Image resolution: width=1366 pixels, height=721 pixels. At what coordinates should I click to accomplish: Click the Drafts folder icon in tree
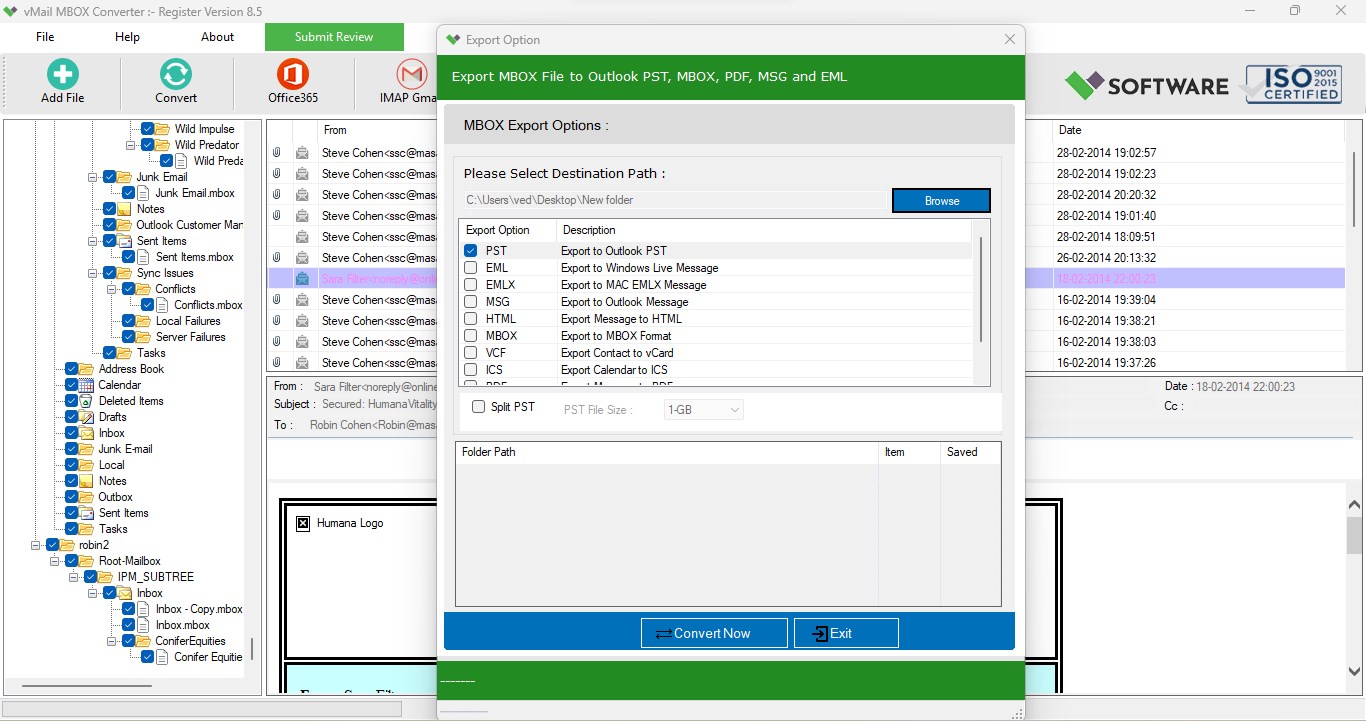coord(88,417)
